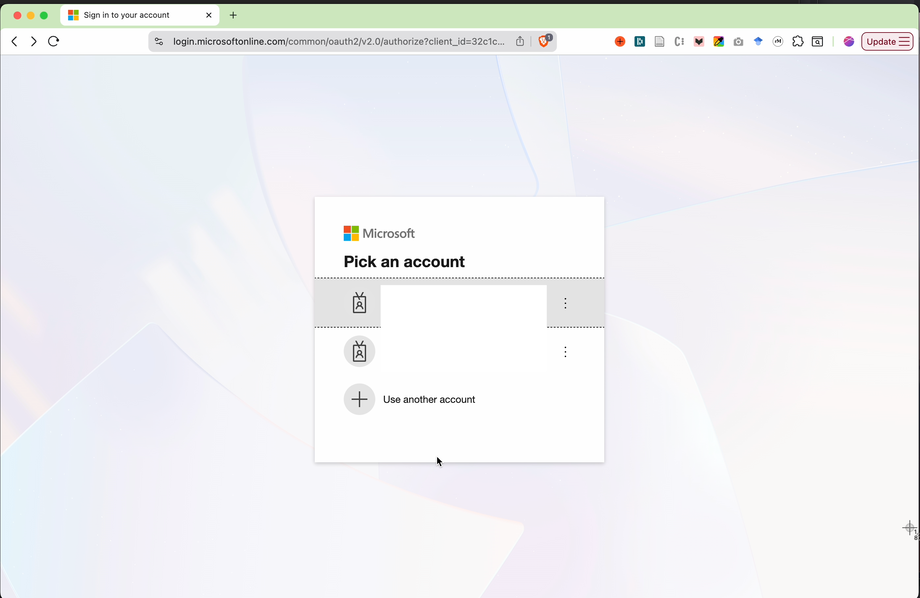Open the blue diamond extension icon
The width and height of the screenshot is (920, 598).
click(758, 41)
